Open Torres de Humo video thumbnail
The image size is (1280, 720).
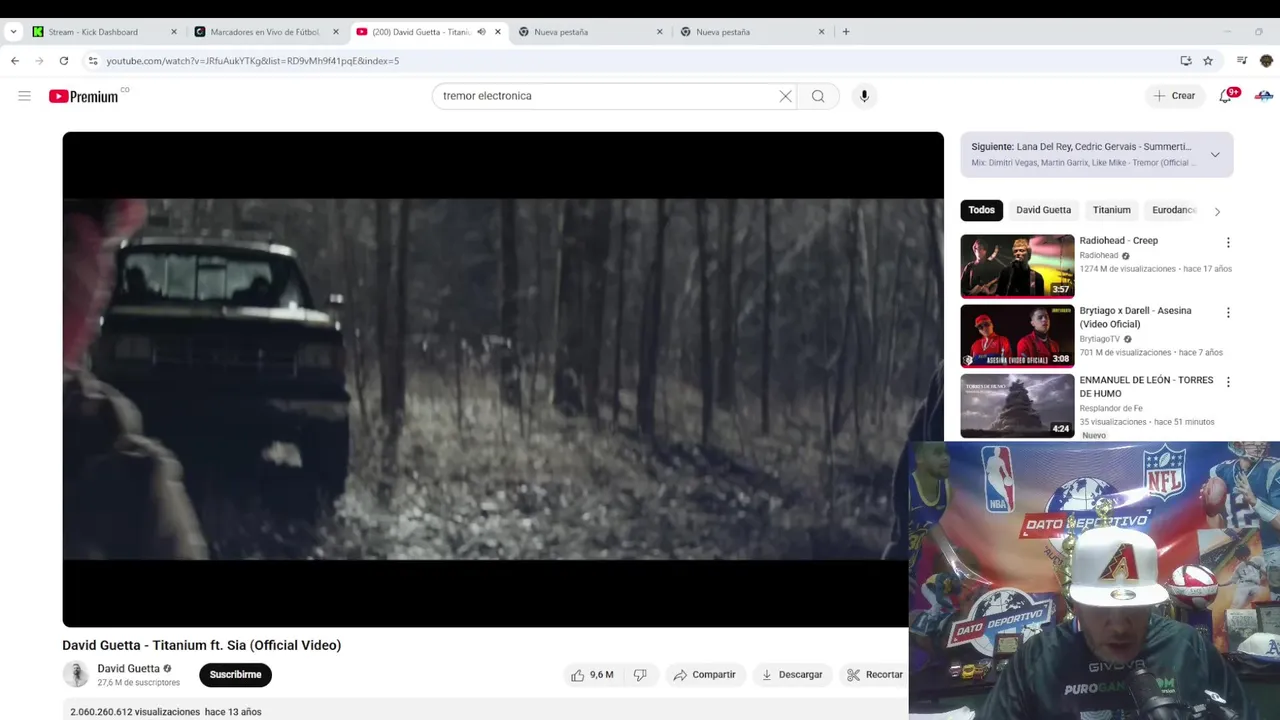1017,406
